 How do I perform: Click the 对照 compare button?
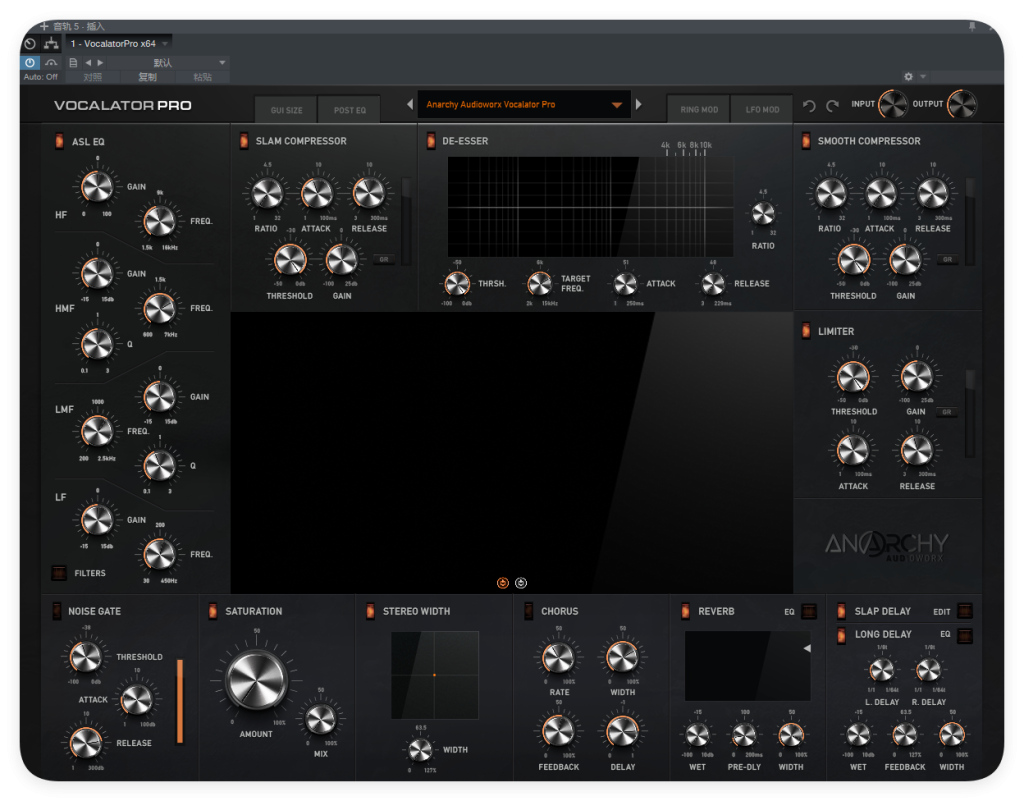click(93, 77)
